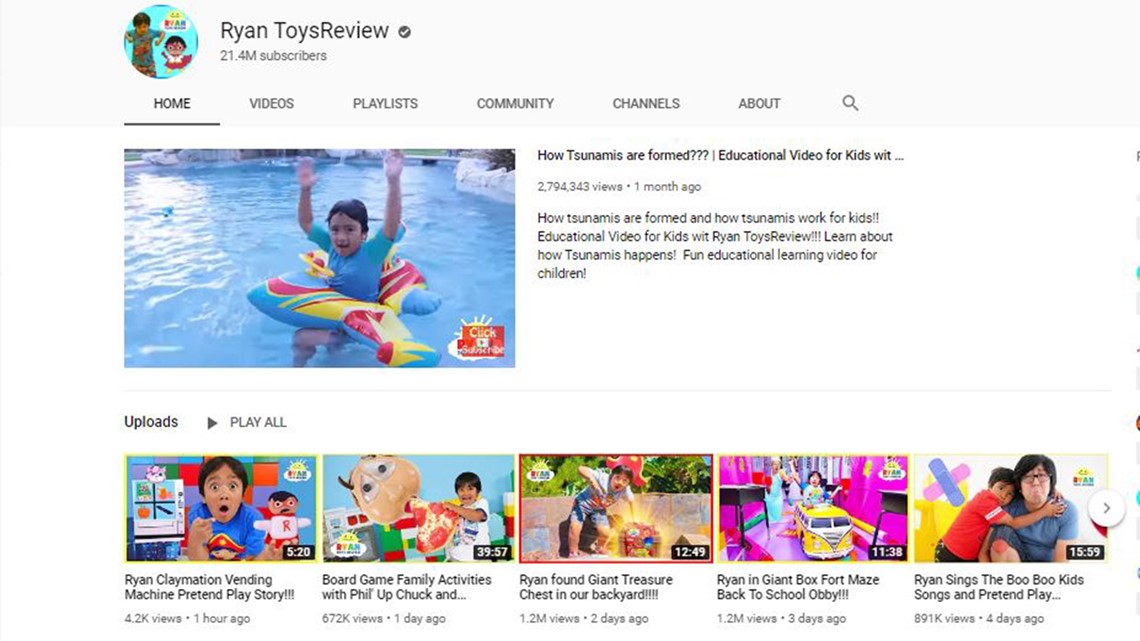This screenshot has width=1140, height=641.
Task: Switch to the HOME tab
Action: click(x=172, y=104)
